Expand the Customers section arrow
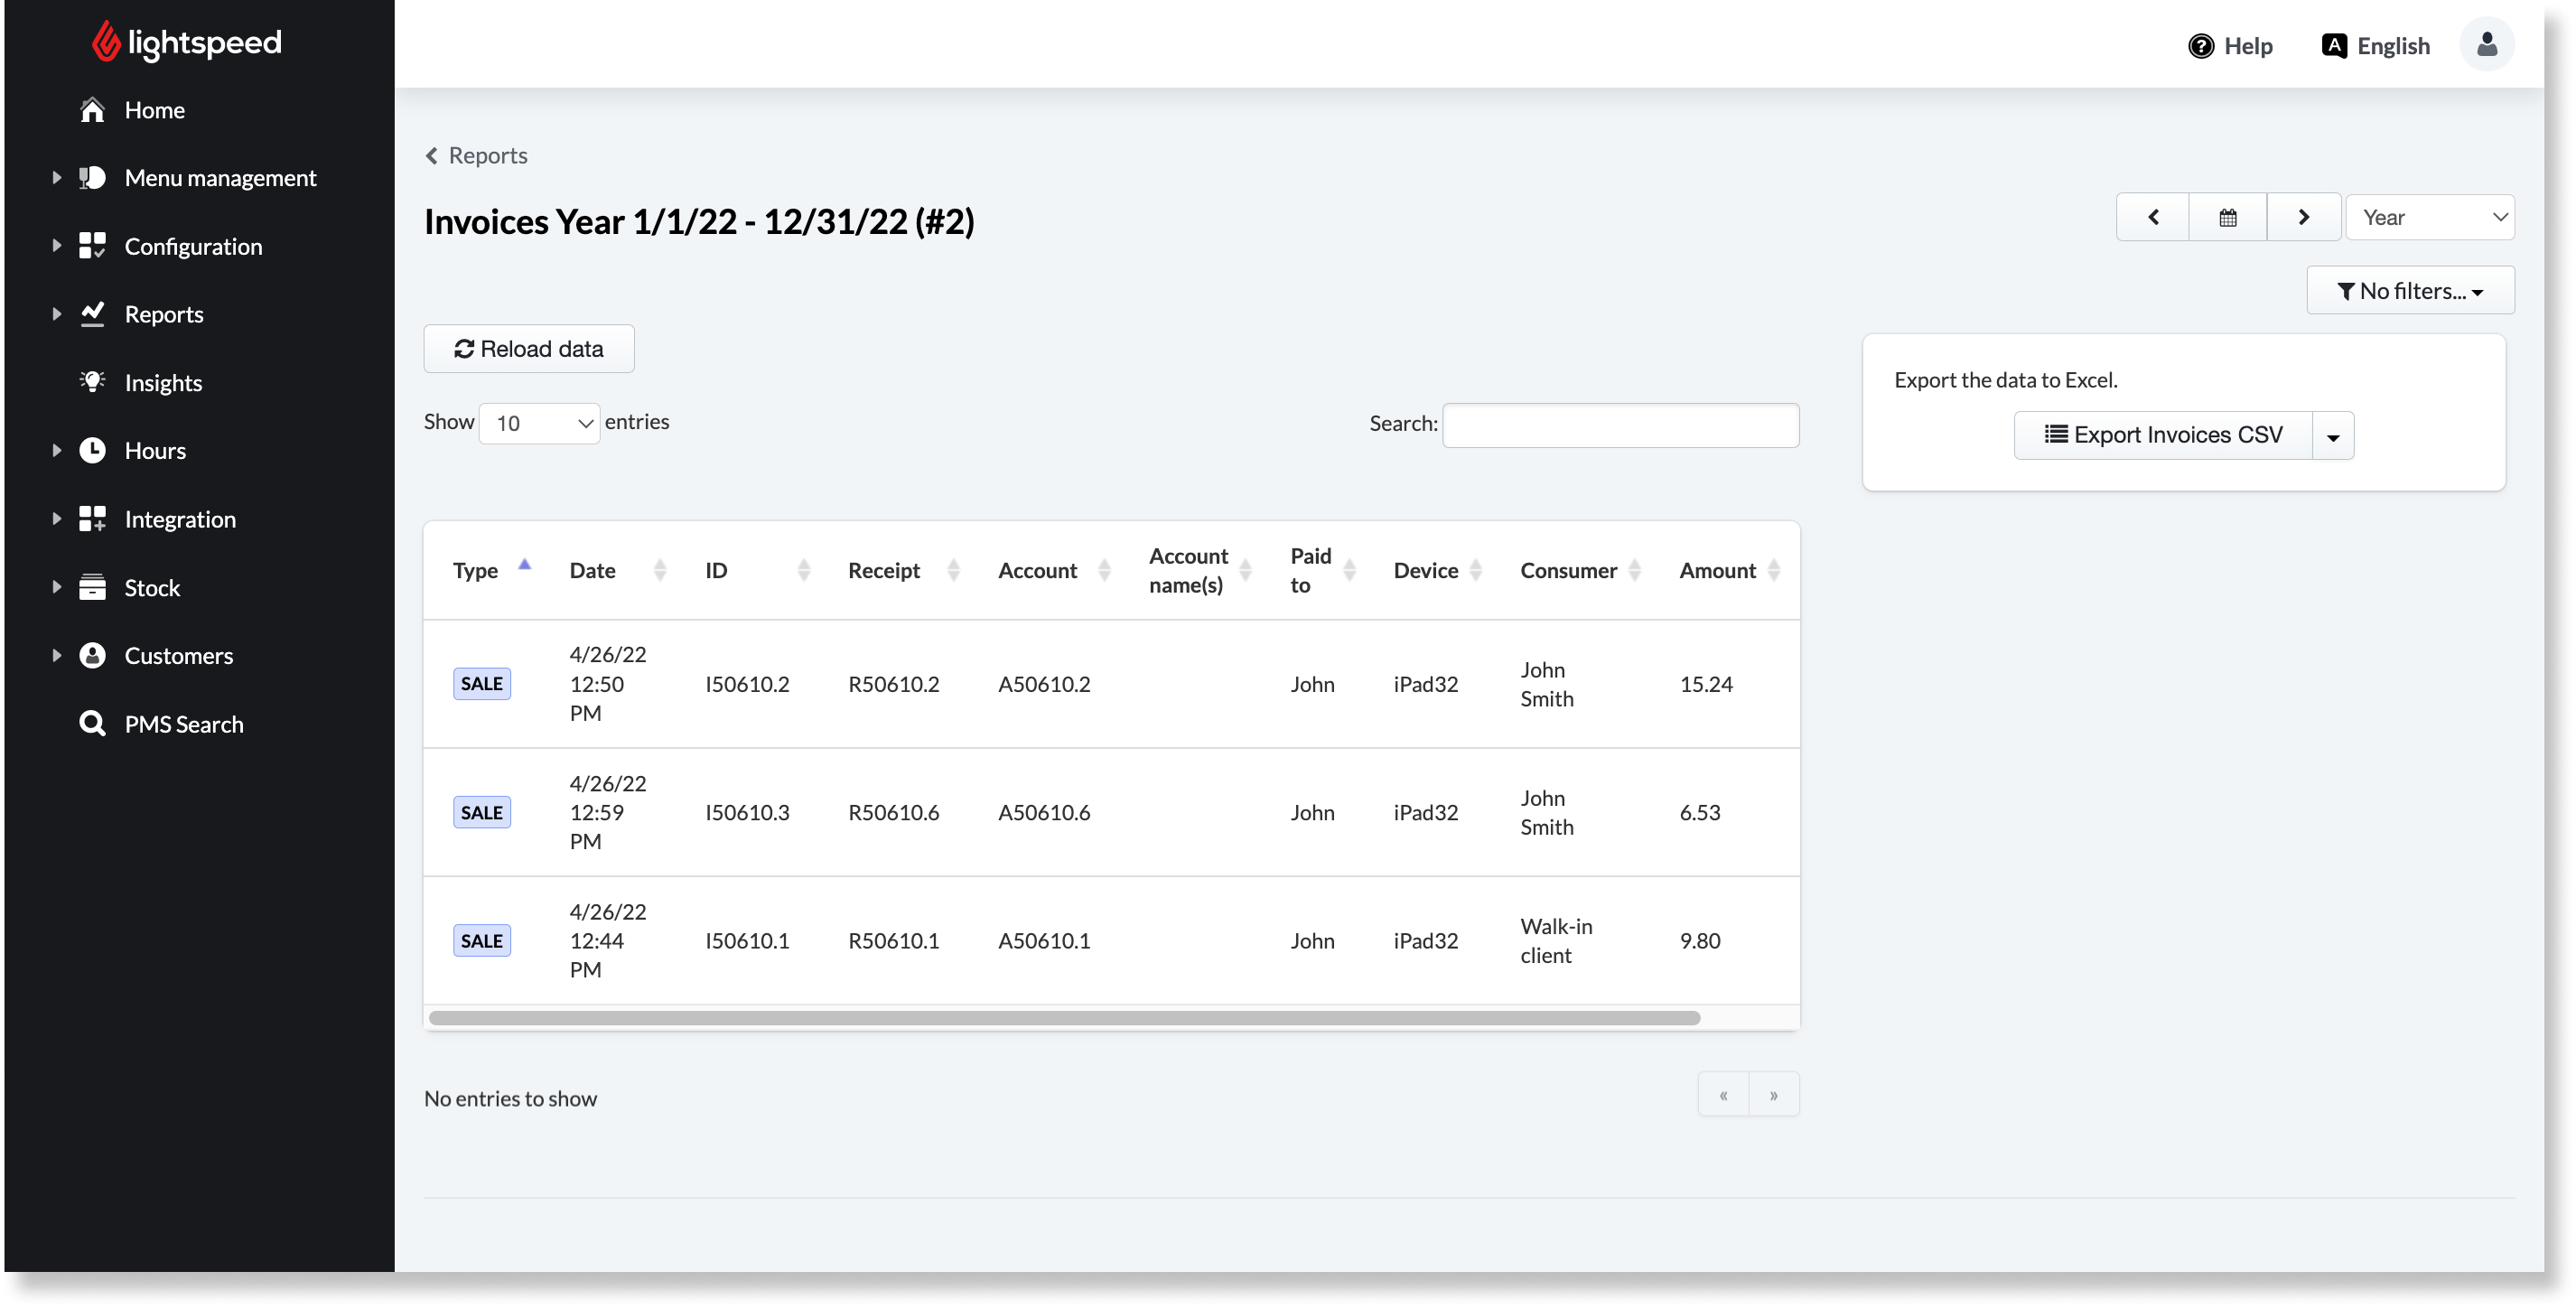This screenshot has width=2576, height=1309. (57, 656)
